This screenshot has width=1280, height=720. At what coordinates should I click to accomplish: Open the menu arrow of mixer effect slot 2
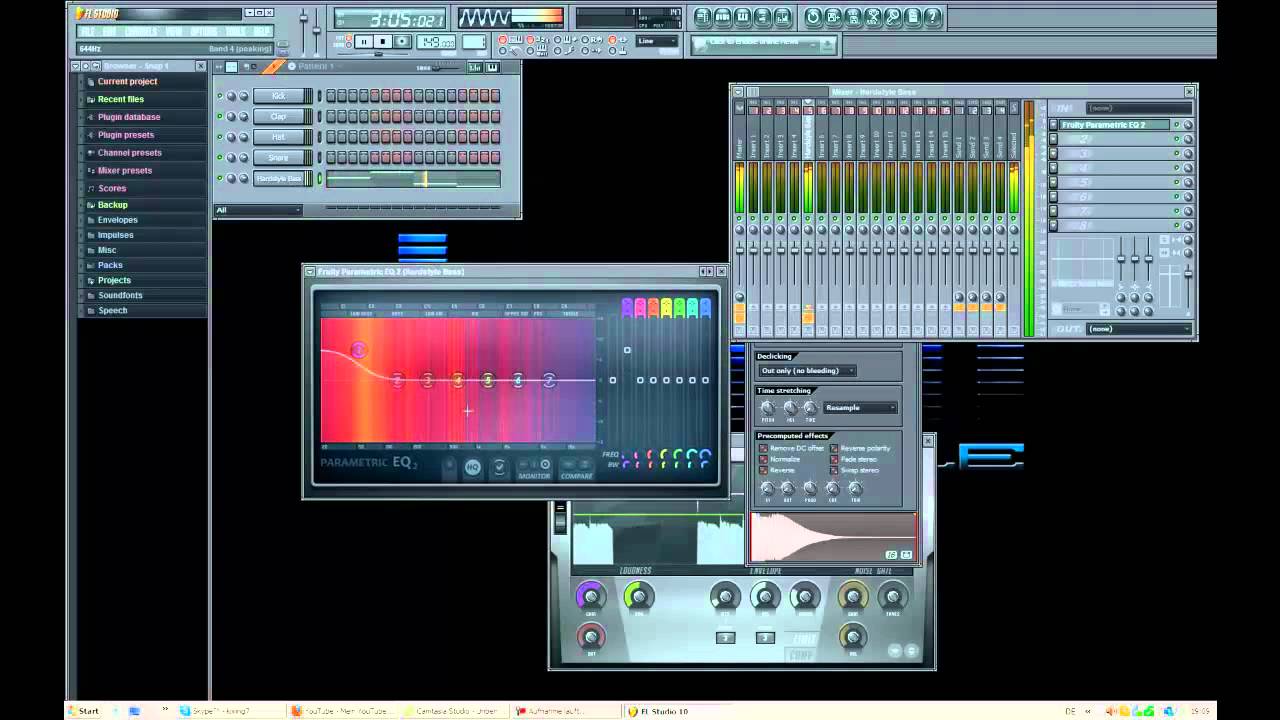1054,139
